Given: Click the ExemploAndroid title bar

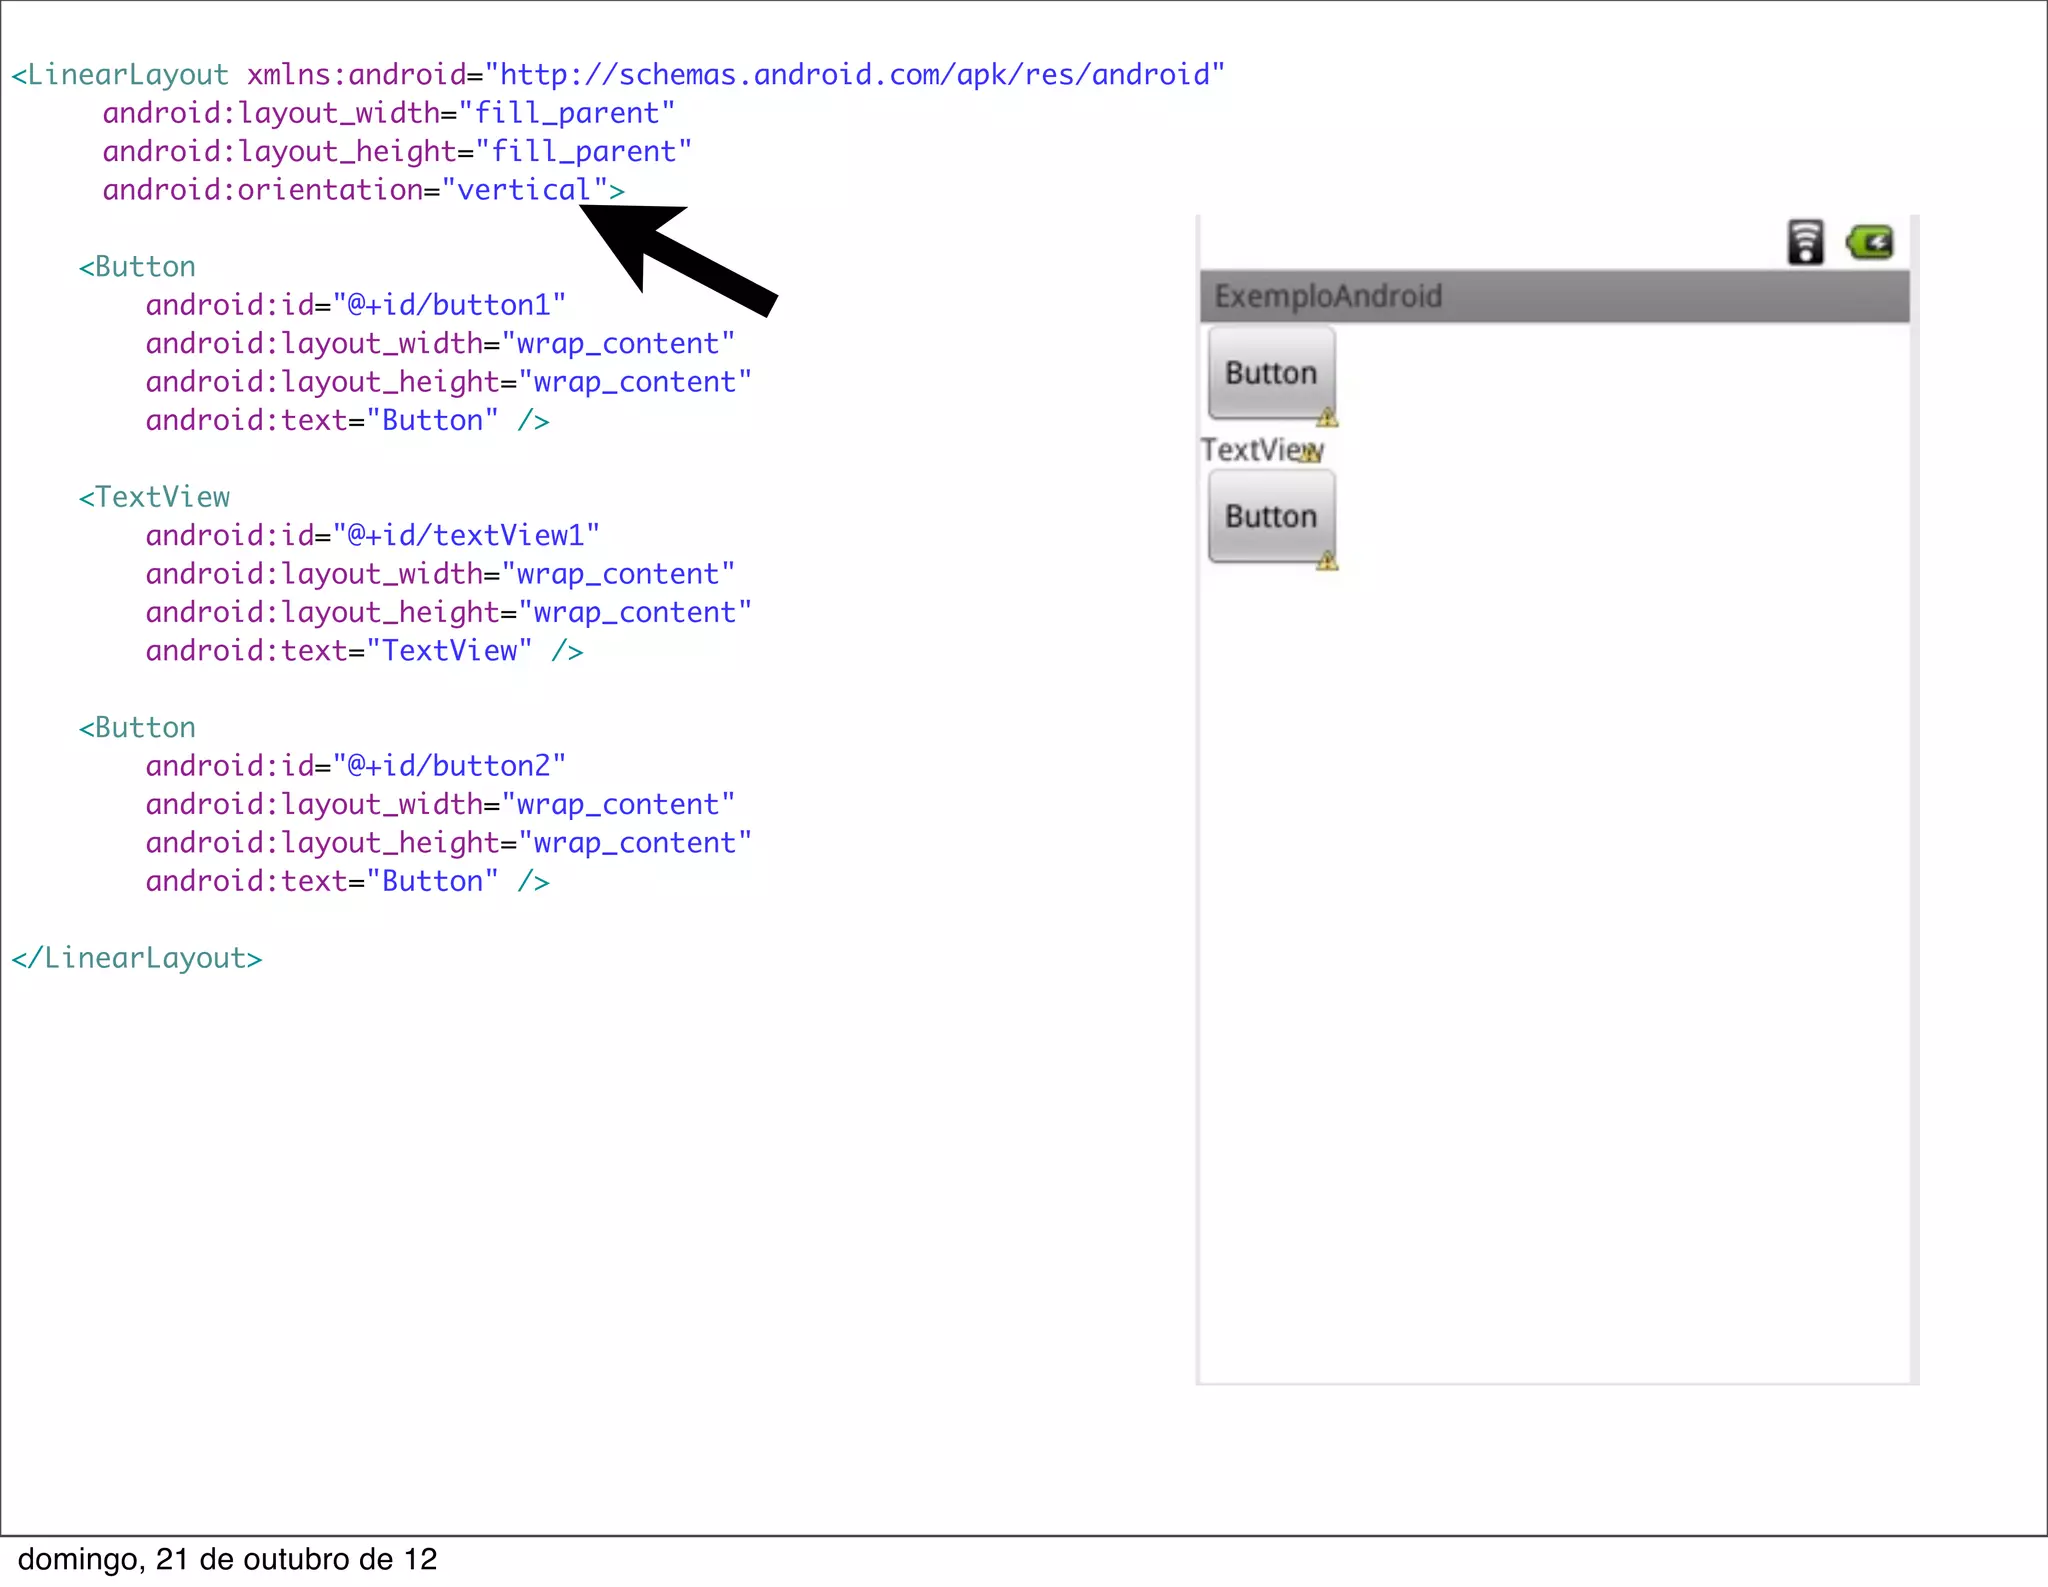Looking at the screenshot, I should pos(1554,296).
